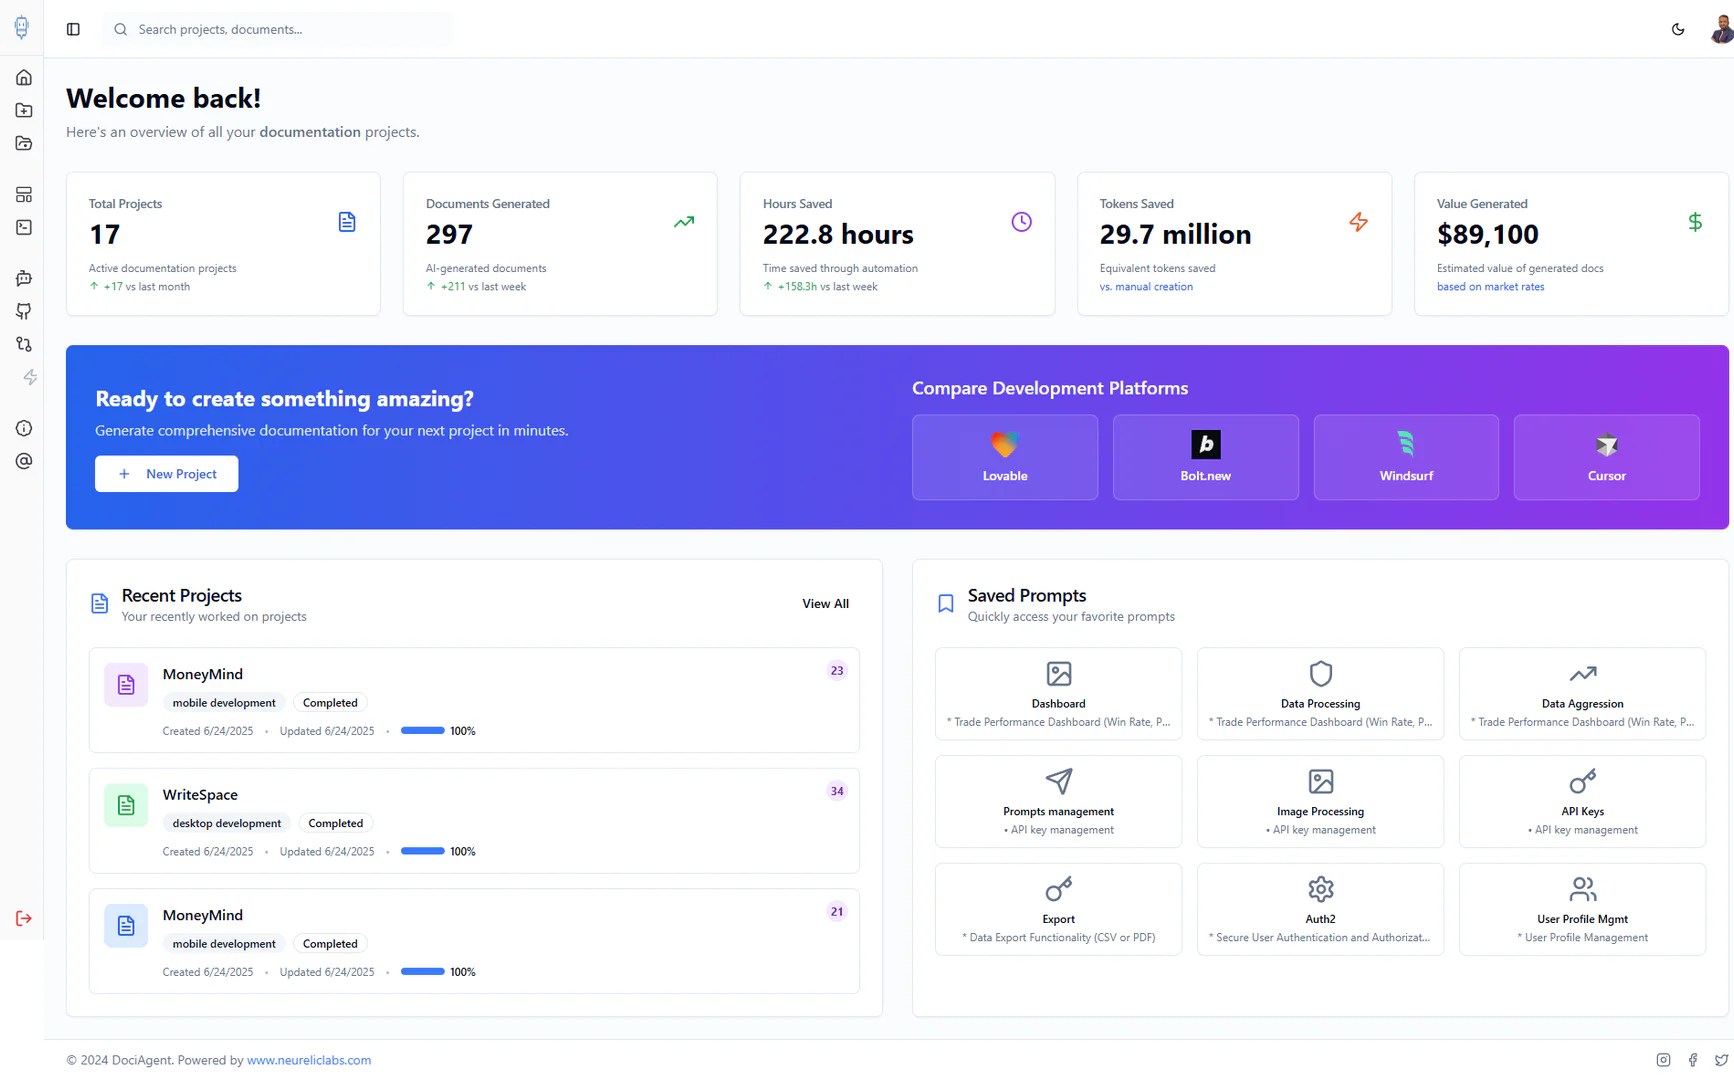Click View All recent projects
This screenshot has height=1080, width=1734.
(825, 603)
